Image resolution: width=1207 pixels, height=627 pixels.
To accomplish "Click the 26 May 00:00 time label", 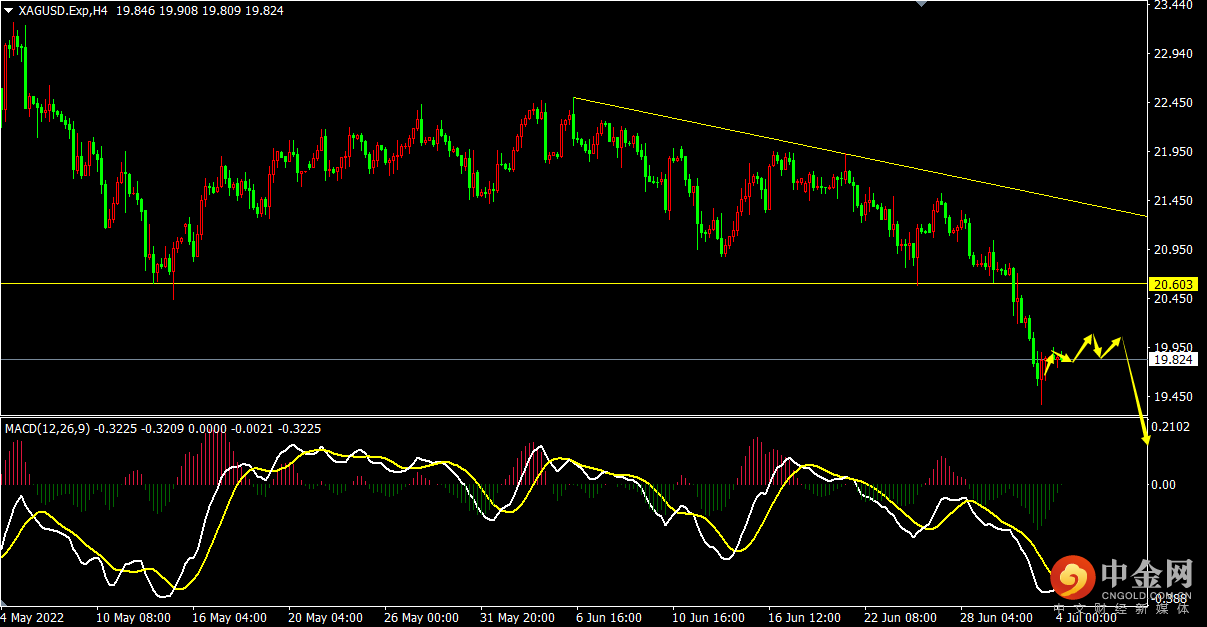I will pyautogui.click(x=421, y=618).
